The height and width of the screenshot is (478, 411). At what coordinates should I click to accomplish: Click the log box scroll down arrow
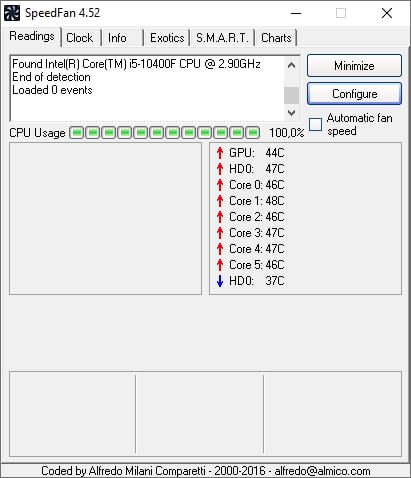[291, 113]
